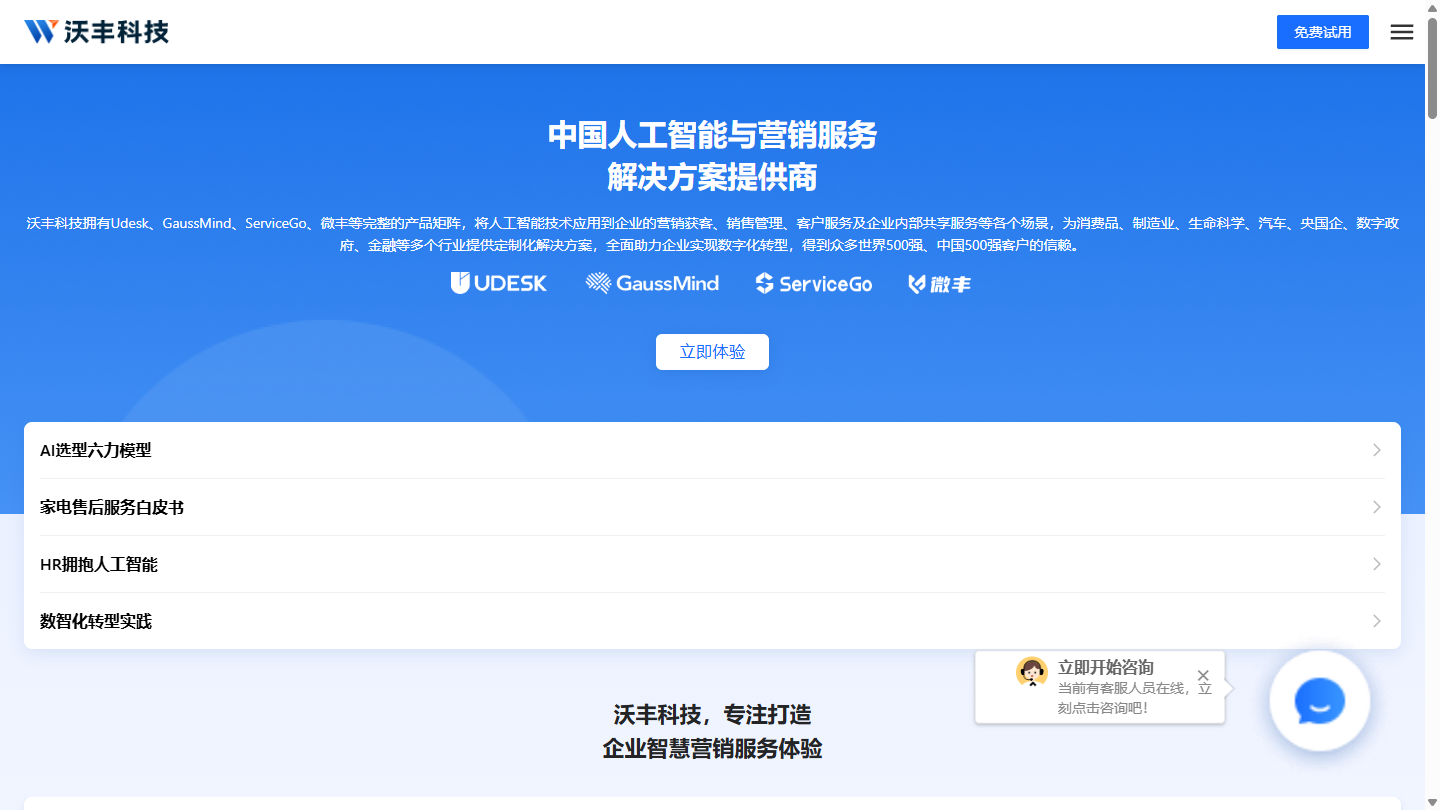Expand the 数智化转型实践 row chevron

click(x=1377, y=621)
